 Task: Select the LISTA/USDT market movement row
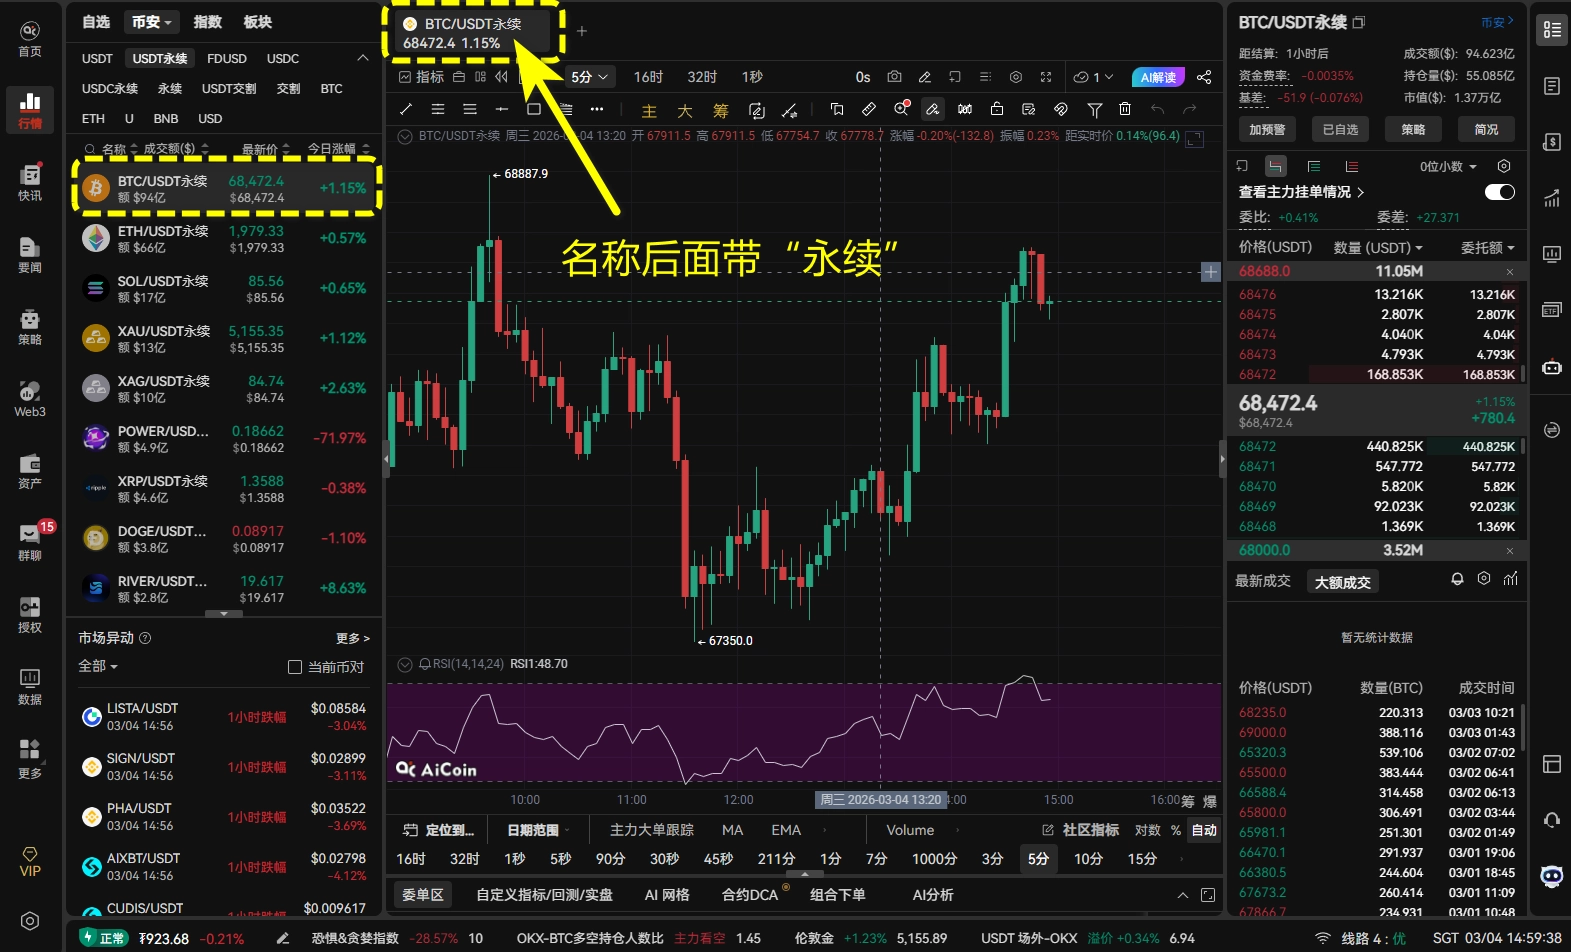[224, 717]
